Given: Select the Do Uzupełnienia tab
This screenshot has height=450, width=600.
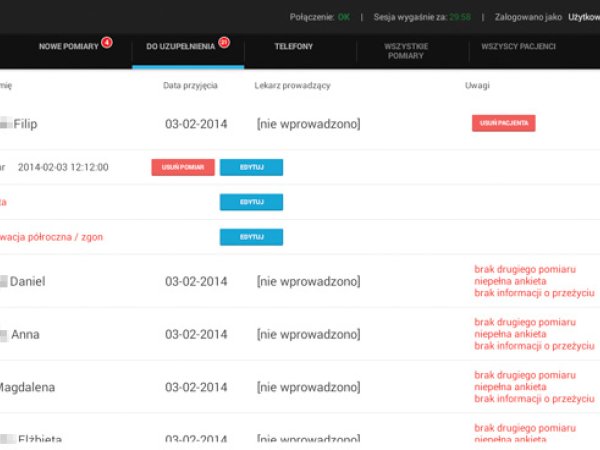Looking at the screenshot, I should pyautogui.click(x=180, y=47).
